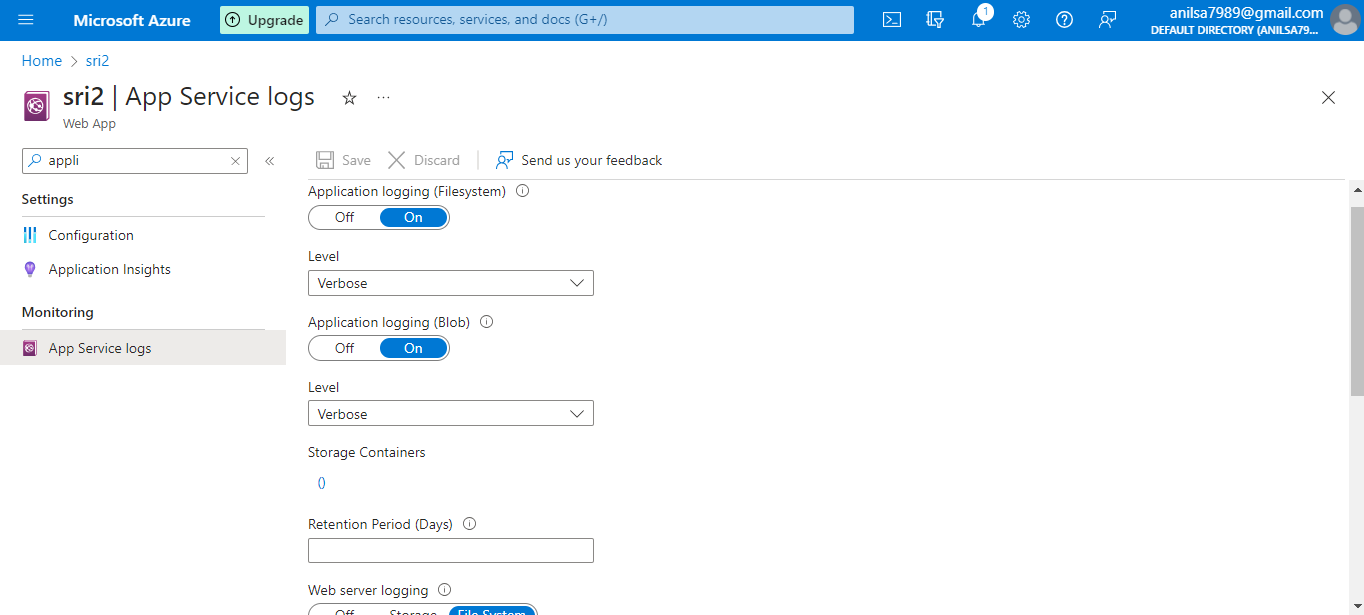Open the notifications bell

[978, 19]
